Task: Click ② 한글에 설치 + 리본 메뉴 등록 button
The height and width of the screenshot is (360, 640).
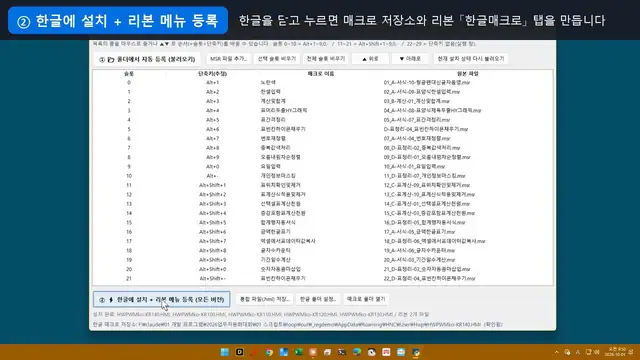Action: tap(162, 299)
